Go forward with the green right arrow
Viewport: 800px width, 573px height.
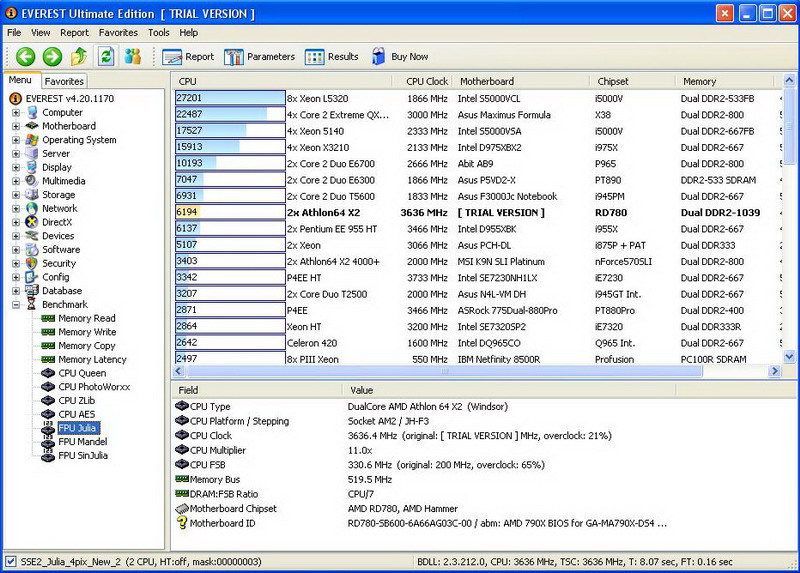pyautogui.click(x=52, y=57)
